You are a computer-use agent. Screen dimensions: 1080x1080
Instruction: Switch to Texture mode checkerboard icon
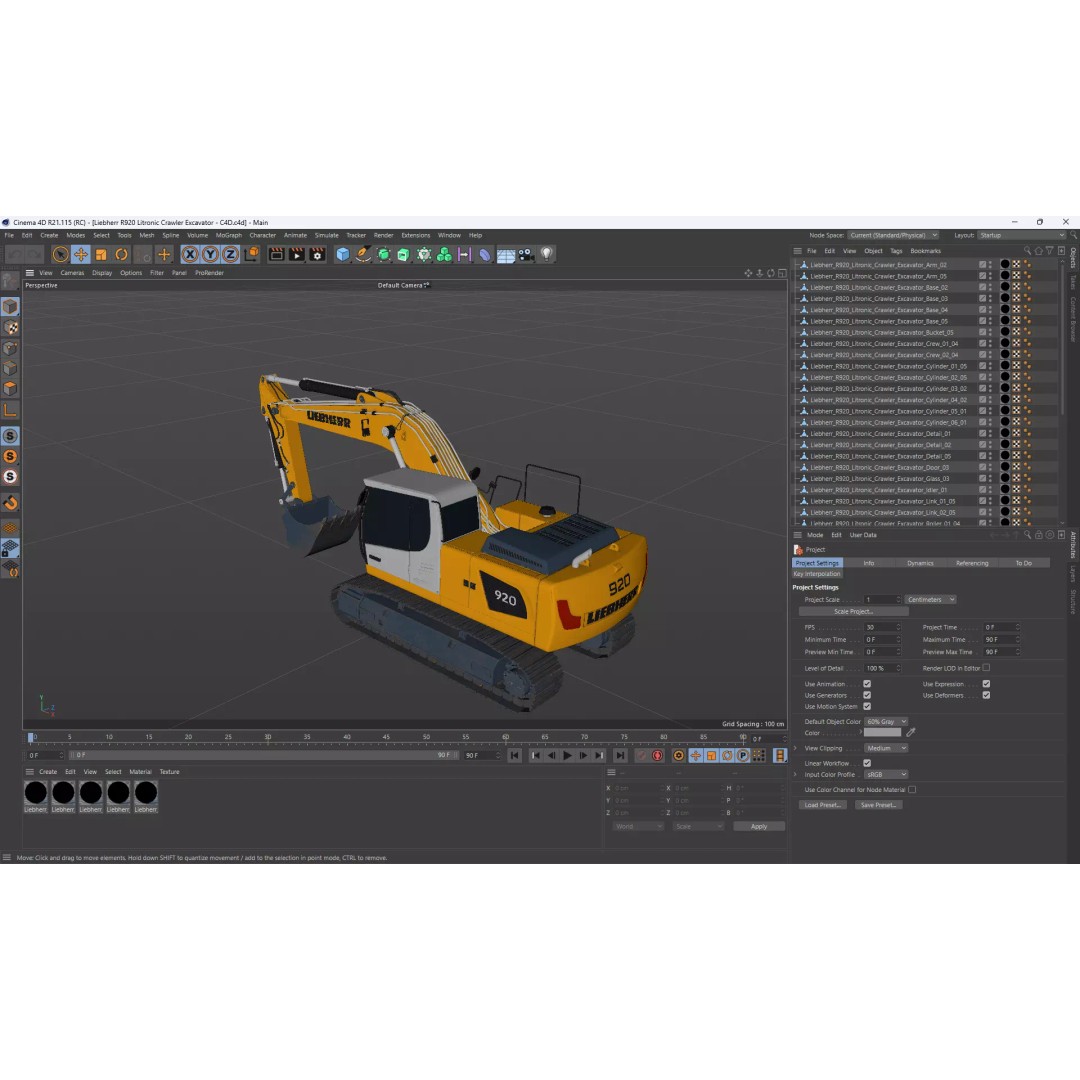coord(10,327)
